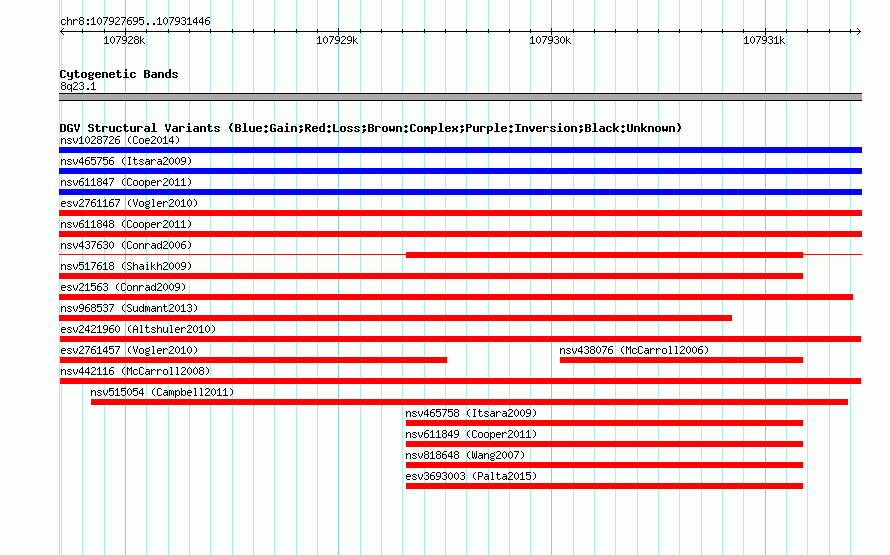Viewport: 890px width, 555px height.
Task: Open nsv465758 (Itsara2009) label
Action: [471, 413]
